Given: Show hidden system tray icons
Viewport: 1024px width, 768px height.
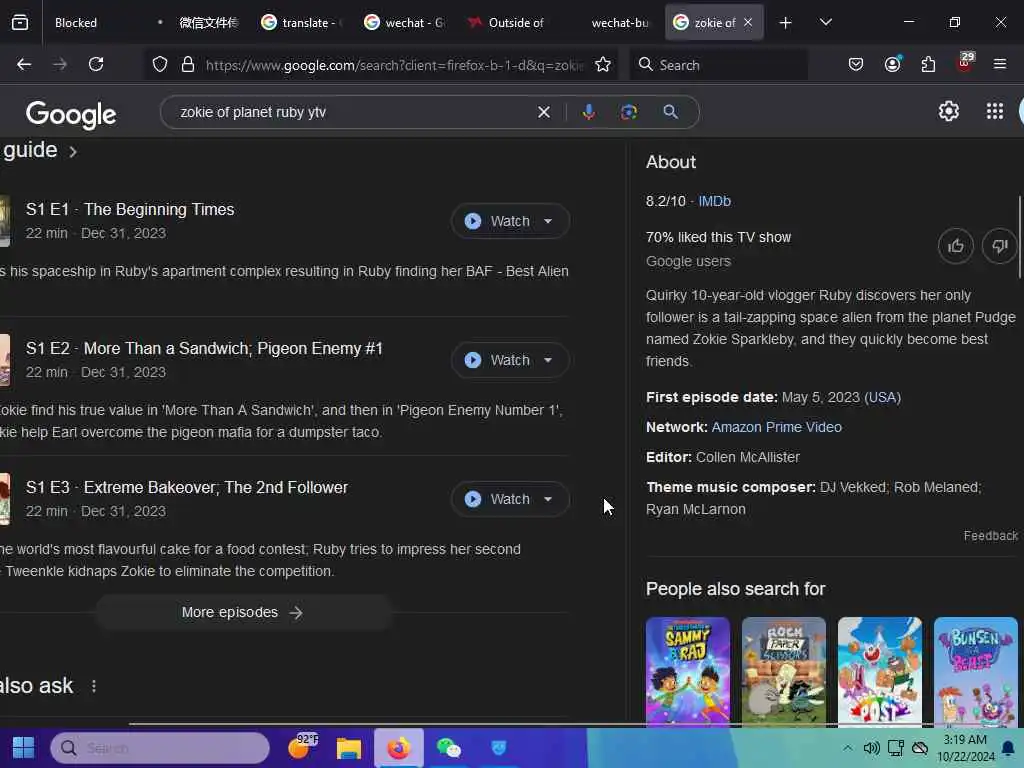Looking at the screenshot, I should tap(847, 748).
